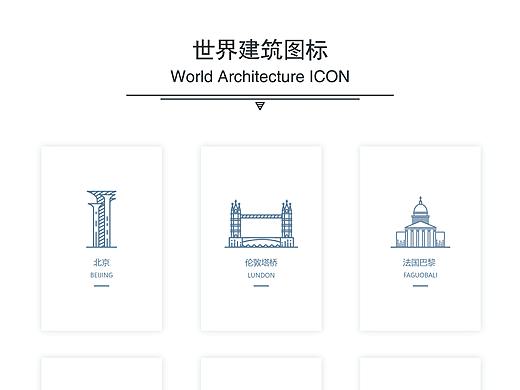Image resolution: width=520 pixels, height=390 pixels.
Task: Click the FAGUOBALI caption
Action: [420, 275]
